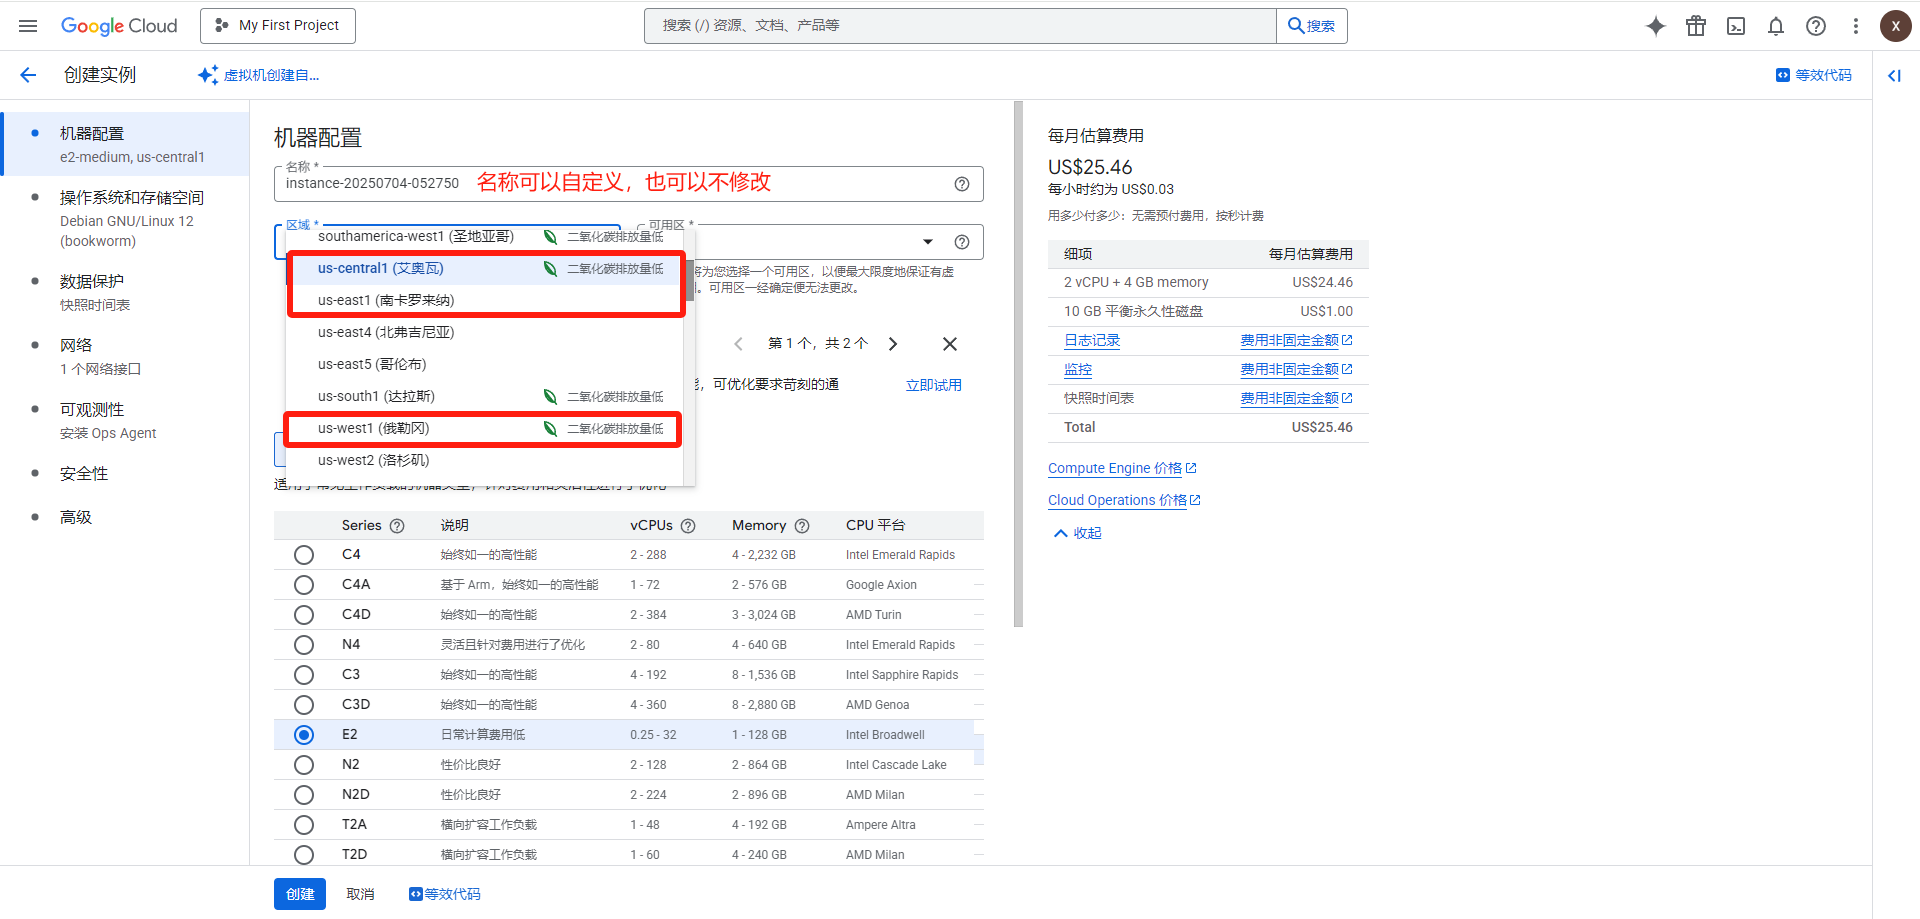Collapse the right side panel toggle icon

pos(1894,75)
